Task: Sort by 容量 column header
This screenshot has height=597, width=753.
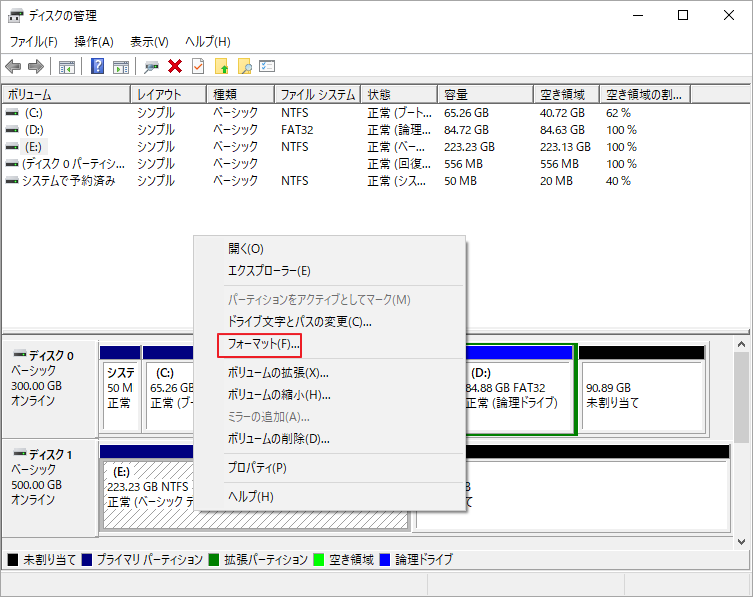Action: point(486,95)
